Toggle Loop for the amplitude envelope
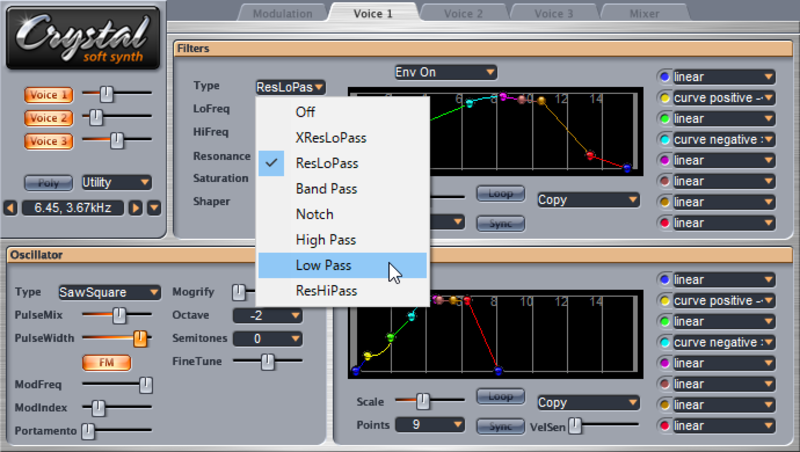Viewport: 800px width, 452px height. click(x=501, y=396)
